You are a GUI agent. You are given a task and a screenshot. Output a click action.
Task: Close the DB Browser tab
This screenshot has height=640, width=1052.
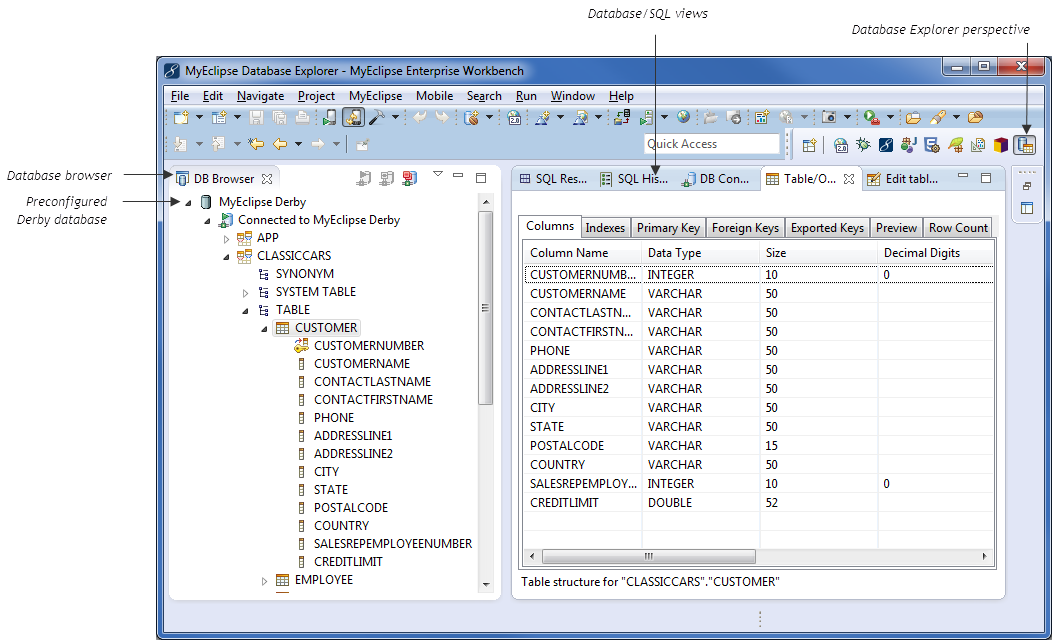pyautogui.click(x=267, y=180)
